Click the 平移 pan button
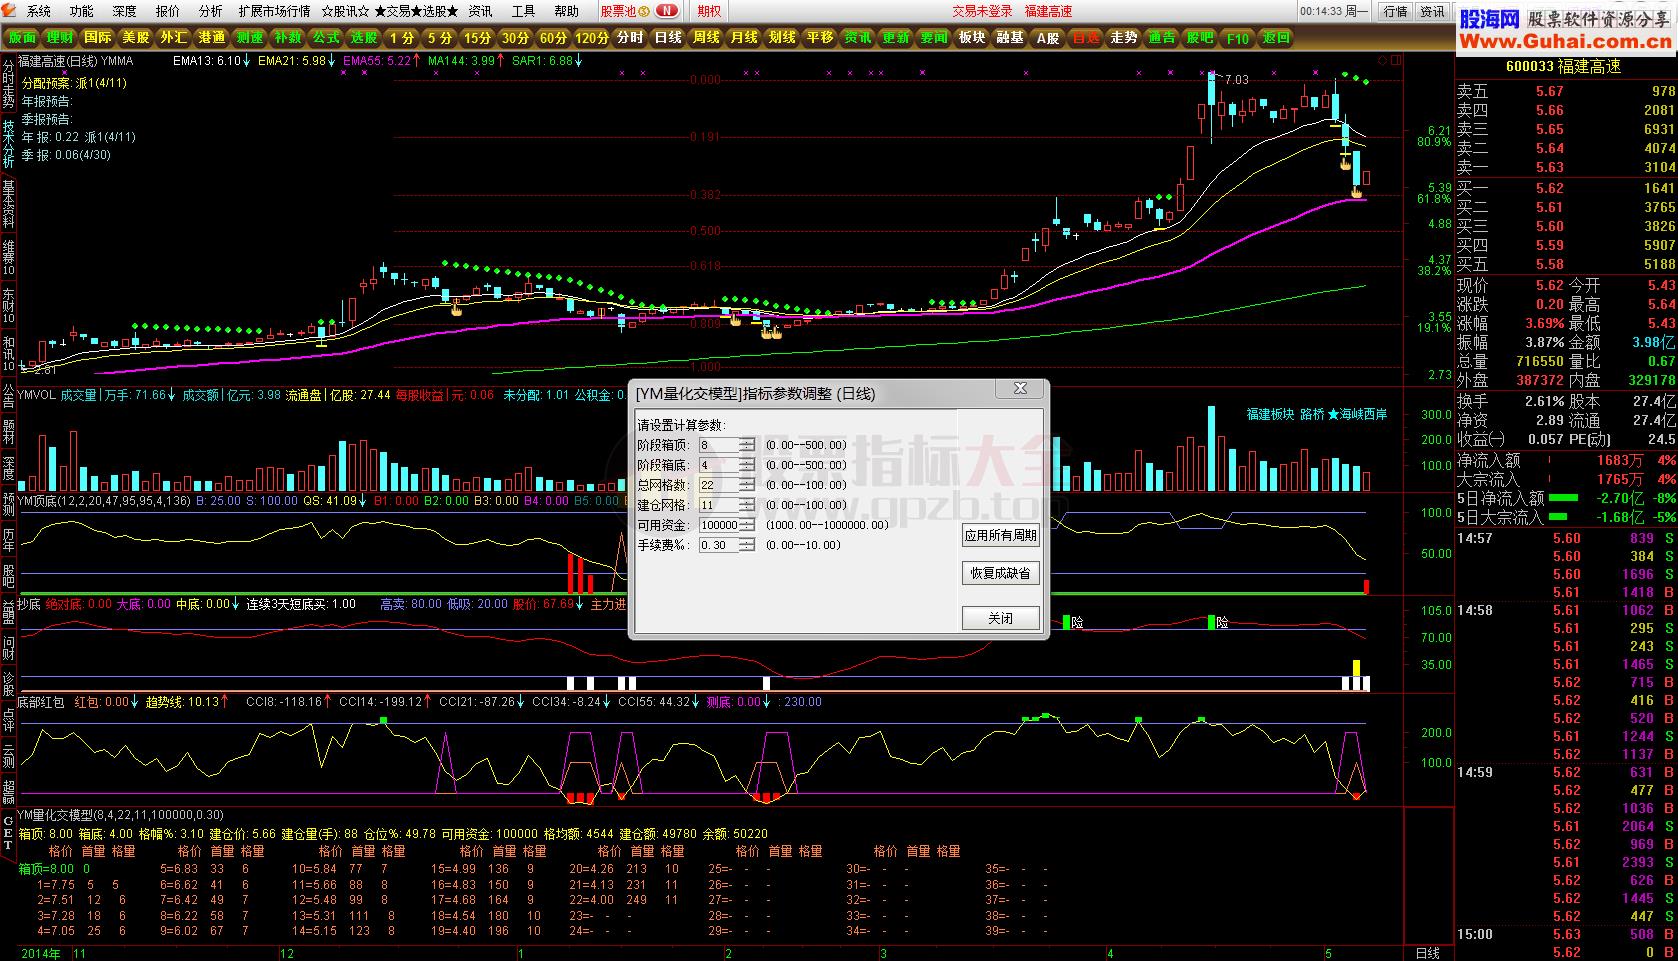 (x=820, y=38)
